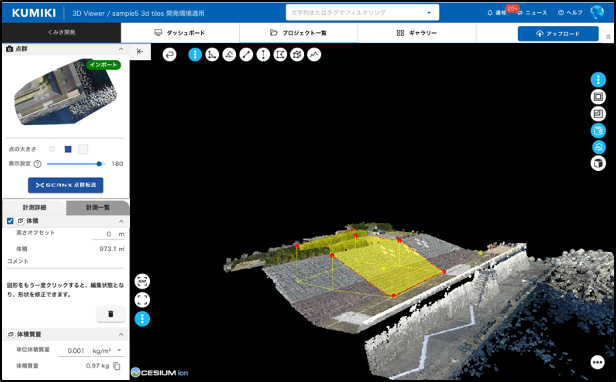Viewport: 616px width, 382px height.
Task: Choose the medium blue point size
Action: pos(68,149)
